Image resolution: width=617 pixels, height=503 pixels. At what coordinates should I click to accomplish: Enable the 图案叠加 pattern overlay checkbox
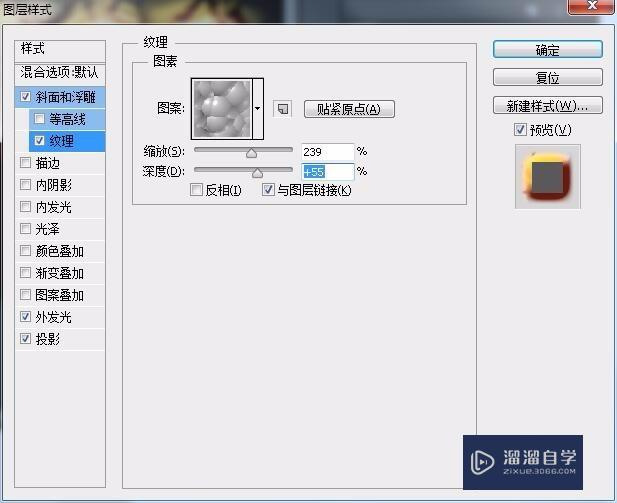tap(26, 295)
